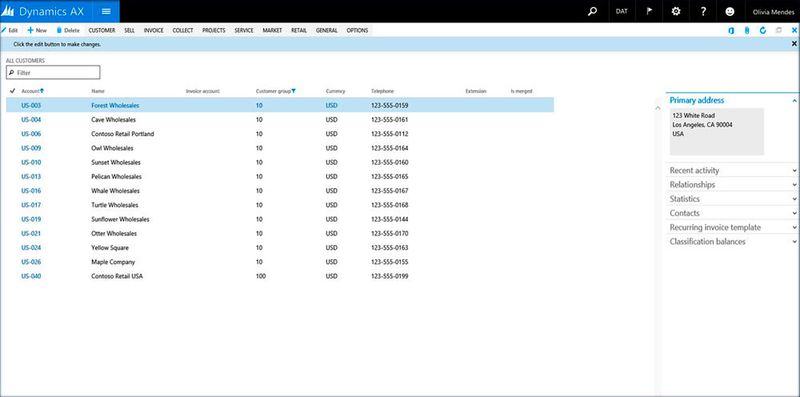Click the New plus button
Screen dimensions: 800x397
pyautogui.click(x=37, y=31)
